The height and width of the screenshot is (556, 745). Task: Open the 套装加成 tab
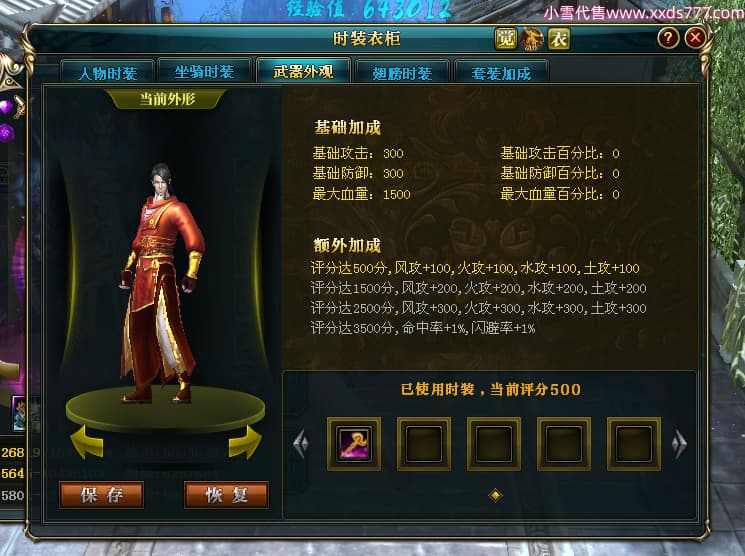point(501,72)
